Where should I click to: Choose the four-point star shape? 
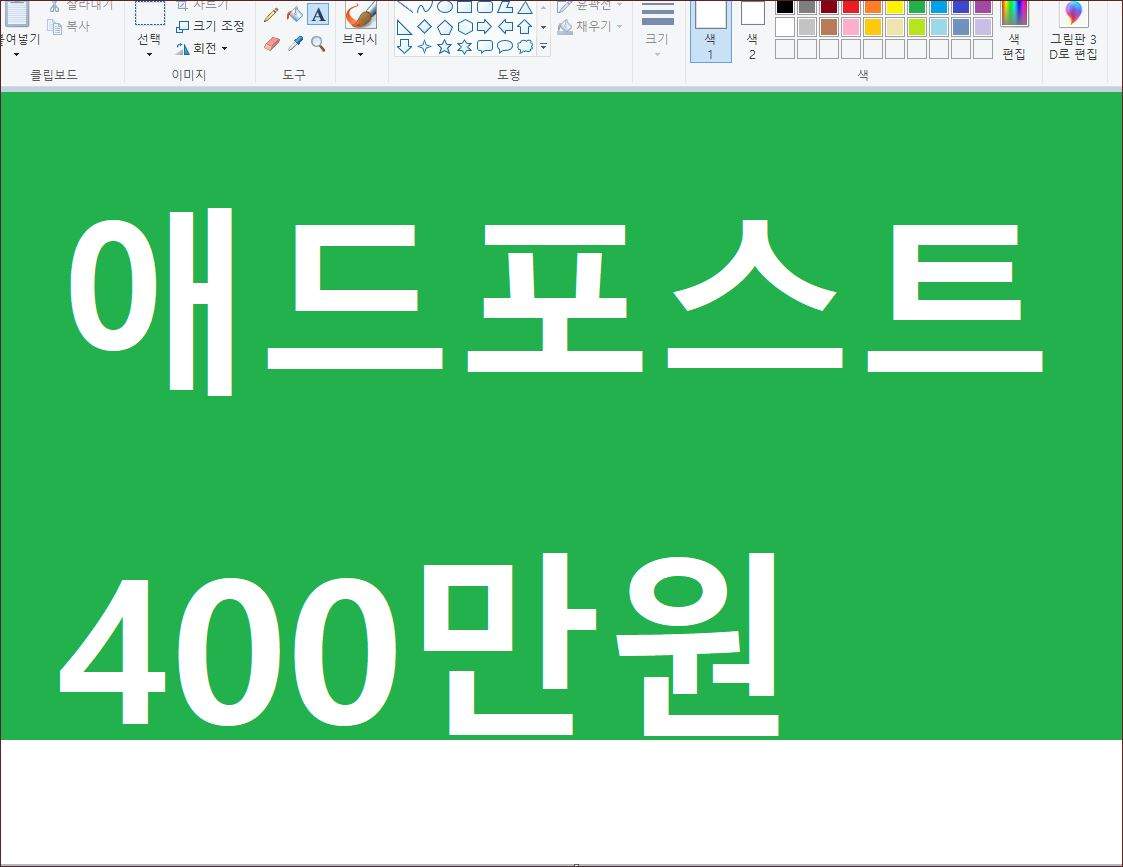click(x=425, y=47)
